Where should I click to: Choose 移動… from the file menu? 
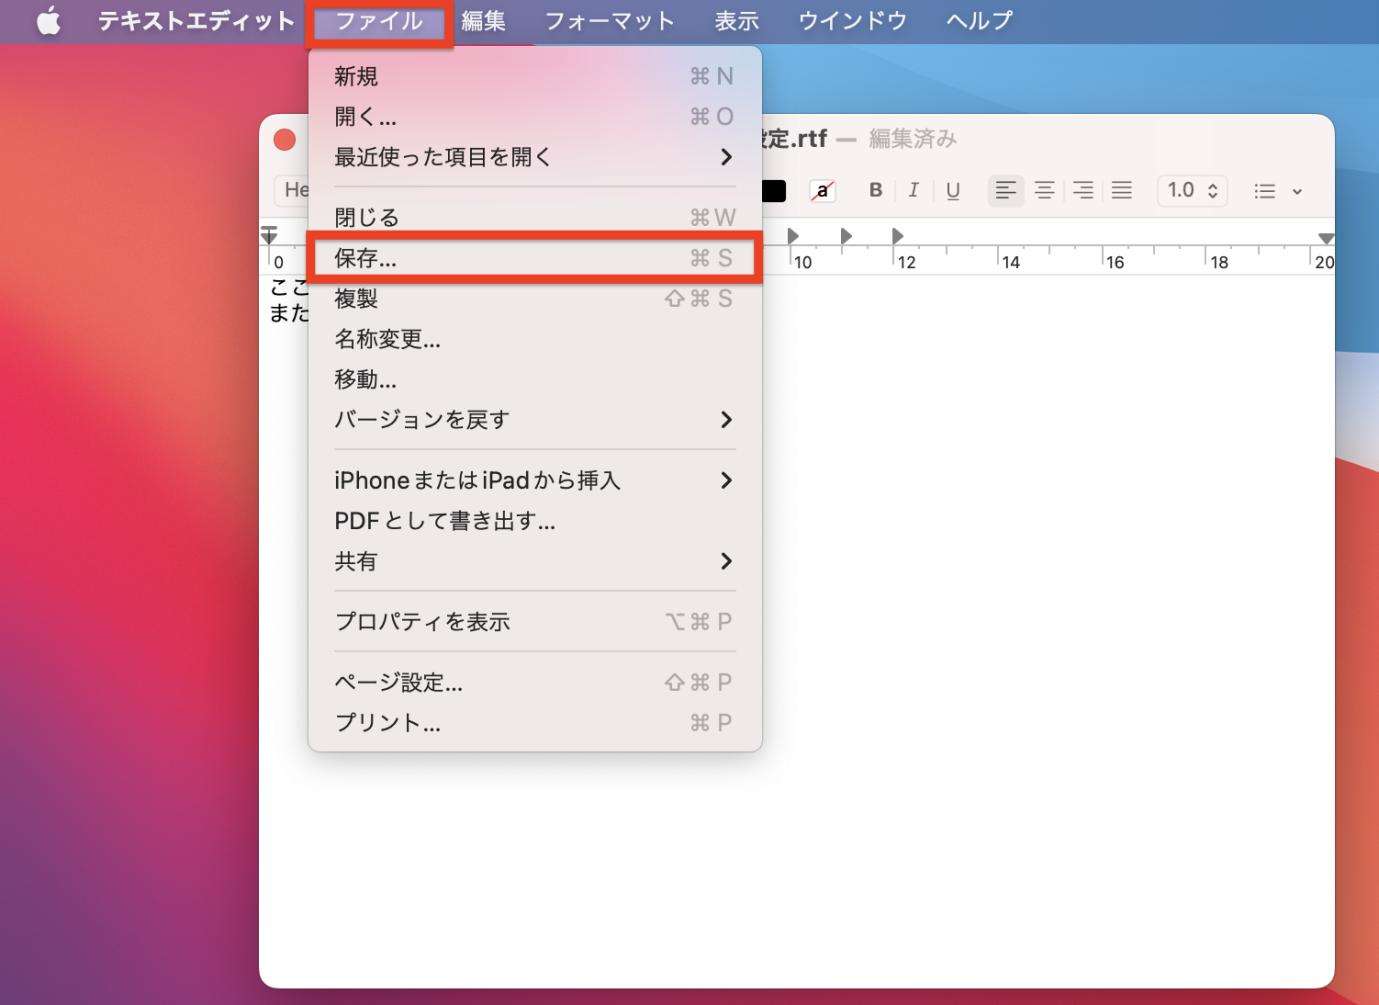tap(535, 379)
